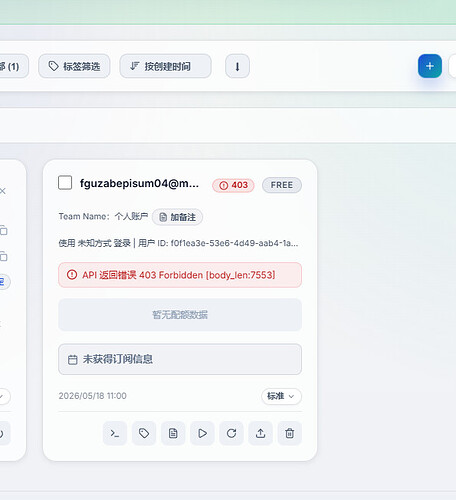Image resolution: width=456 pixels, height=500 pixels.
Task: Select the fguzabepisum04 account checkbox
Action: (65, 183)
